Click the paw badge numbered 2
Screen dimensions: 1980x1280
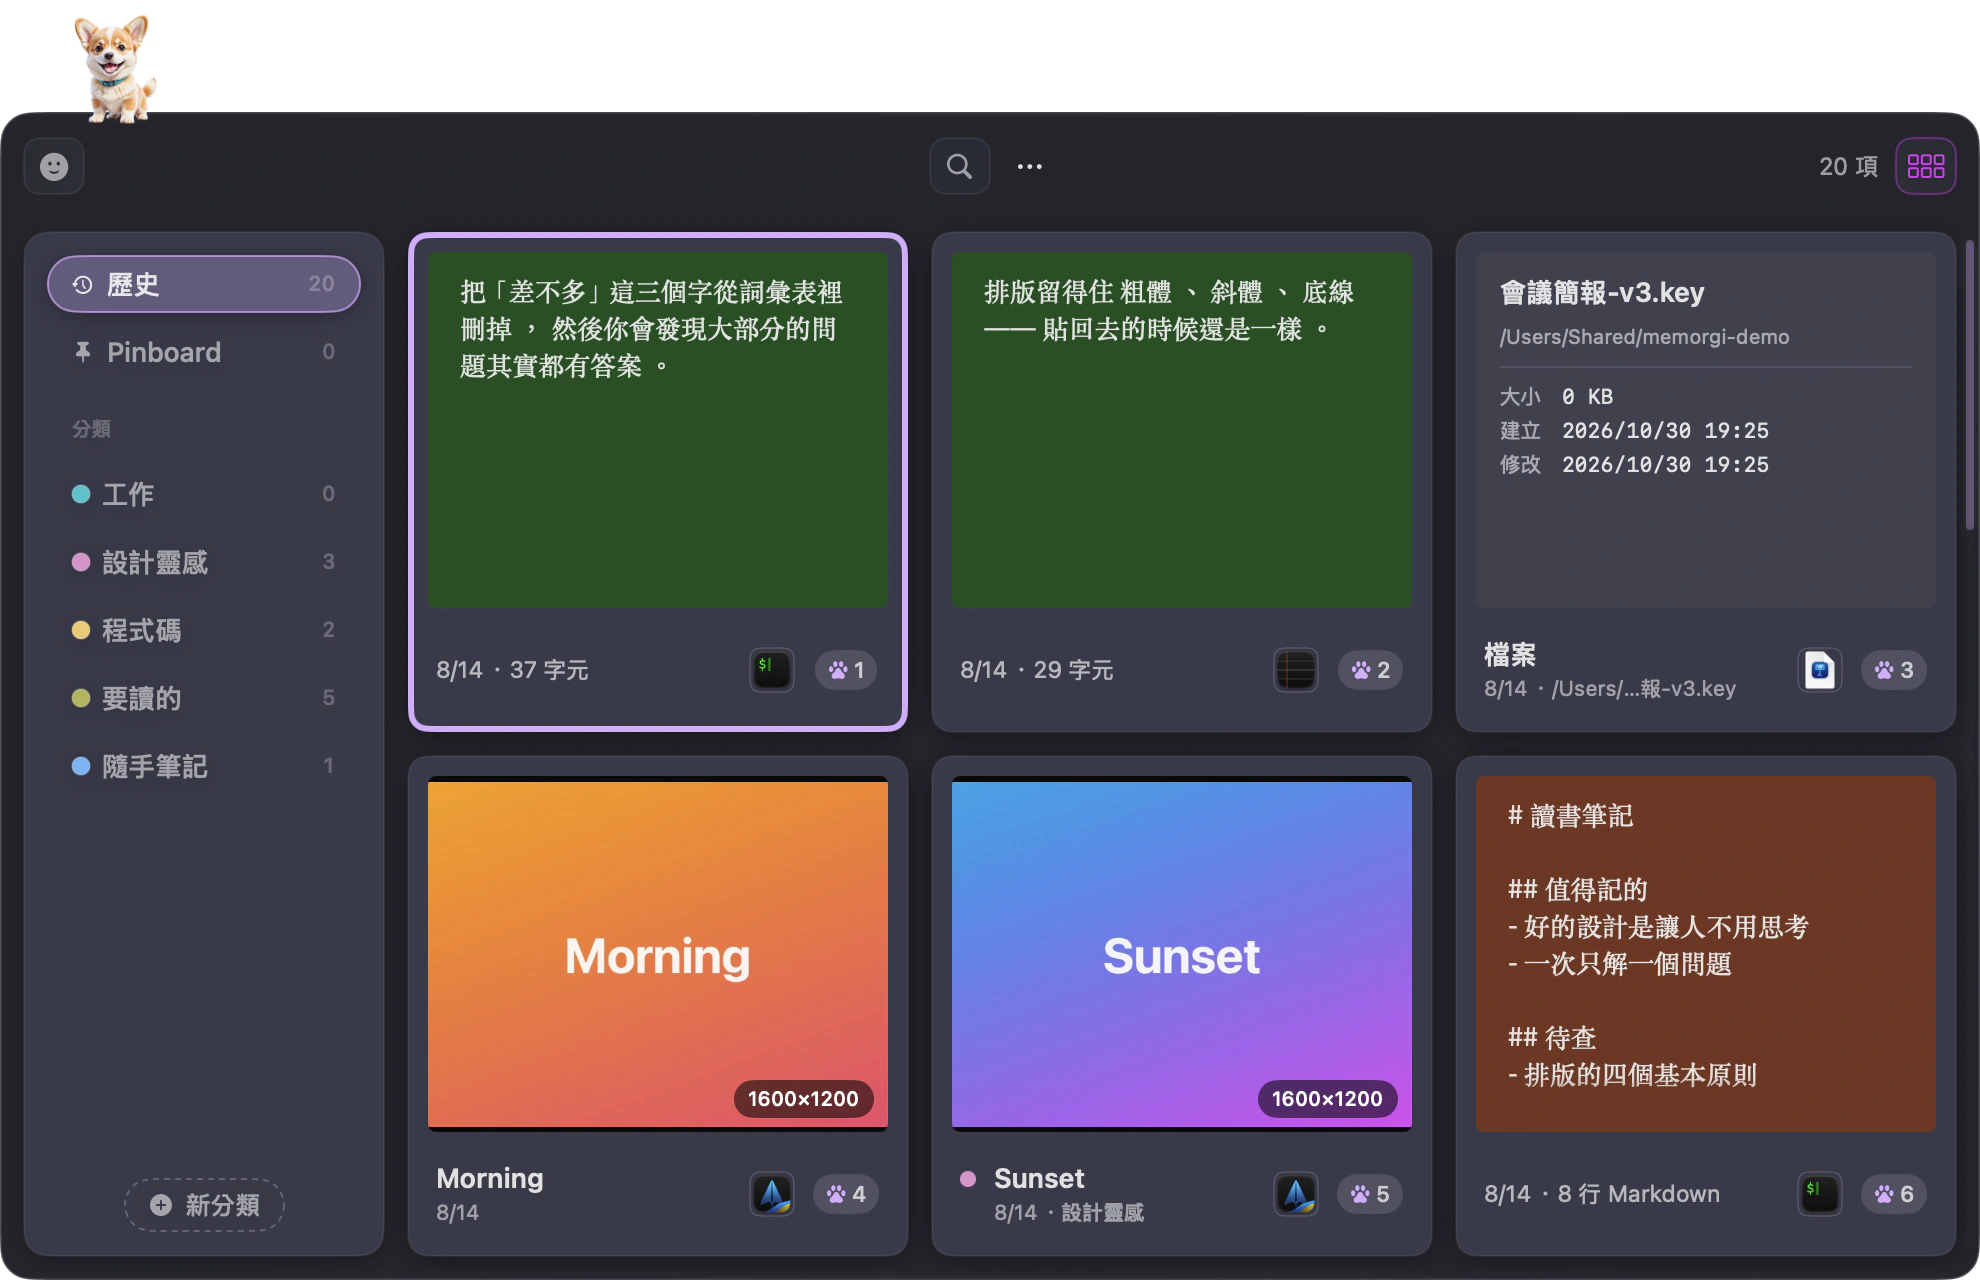pyautogui.click(x=1370, y=670)
